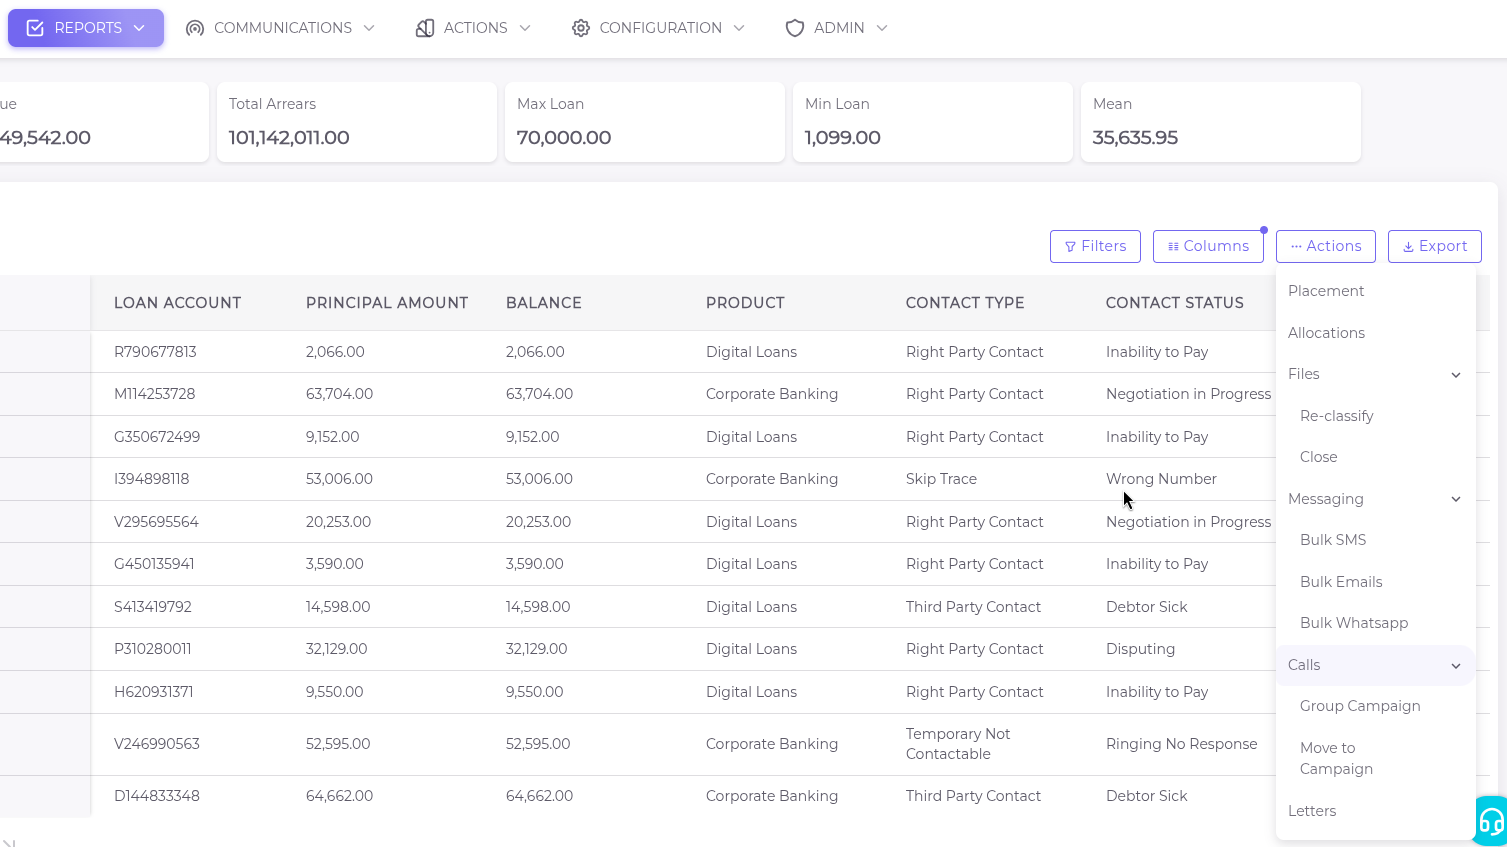Collapse the Messaging submenu chevron
Viewport: 1507px width, 847px height.
(1456, 499)
